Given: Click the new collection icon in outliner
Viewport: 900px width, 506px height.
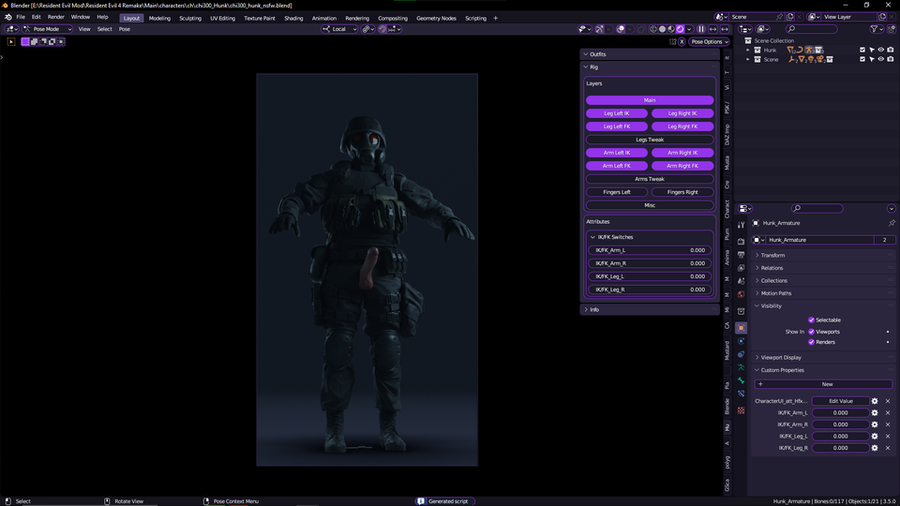Looking at the screenshot, I should click(x=891, y=29).
